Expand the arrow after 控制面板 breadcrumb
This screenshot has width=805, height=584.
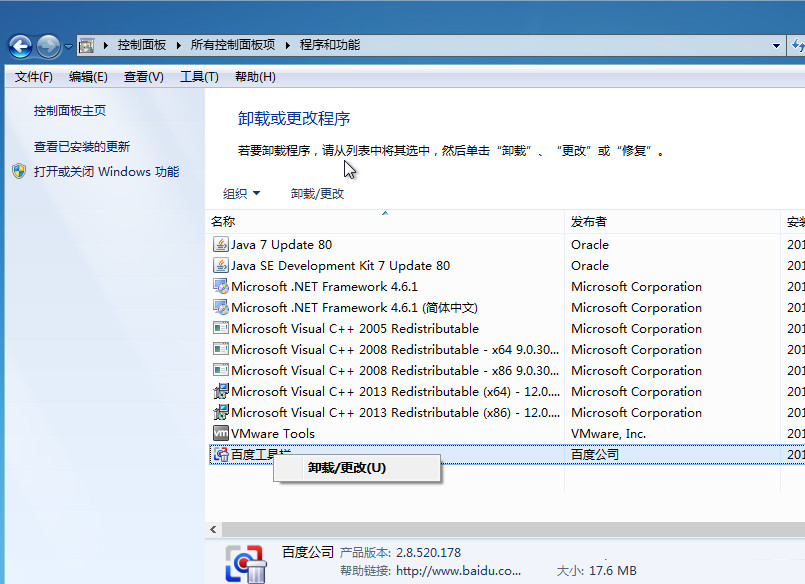[x=178, y=45]
